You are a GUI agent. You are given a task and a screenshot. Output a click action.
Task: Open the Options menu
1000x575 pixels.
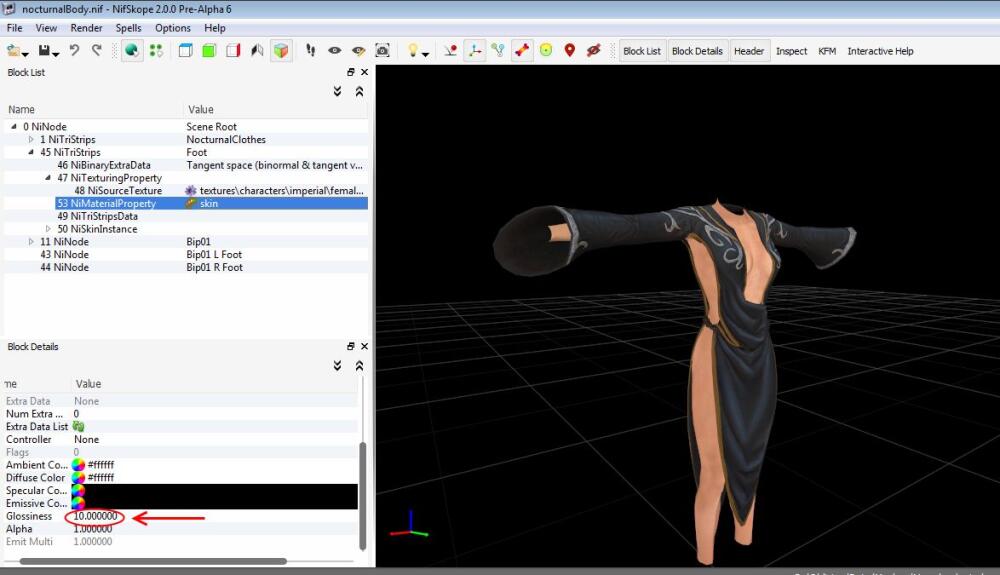173,28
